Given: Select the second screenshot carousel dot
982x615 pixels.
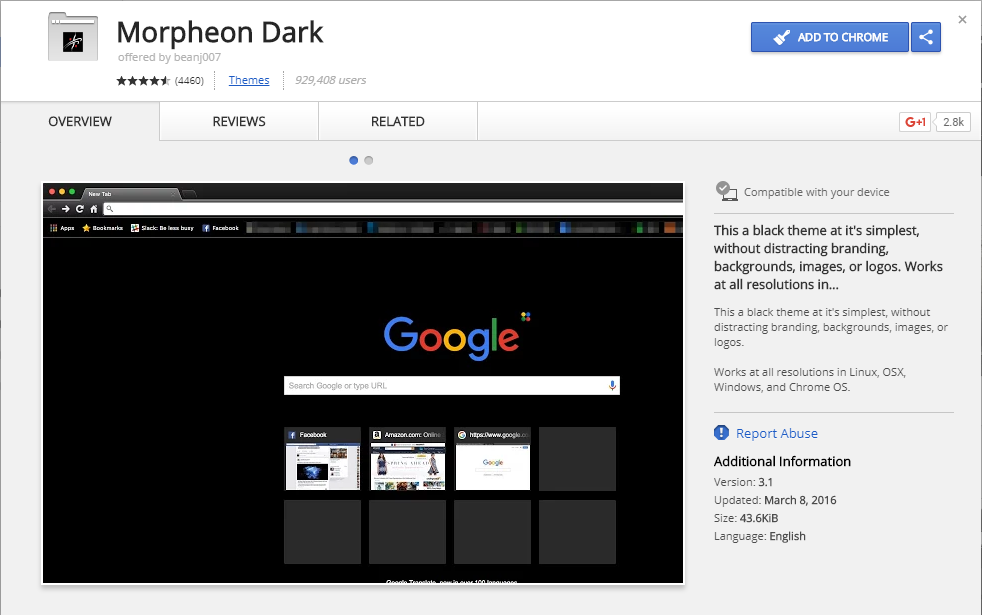Looking at the screenshot, I should (369, 160).
